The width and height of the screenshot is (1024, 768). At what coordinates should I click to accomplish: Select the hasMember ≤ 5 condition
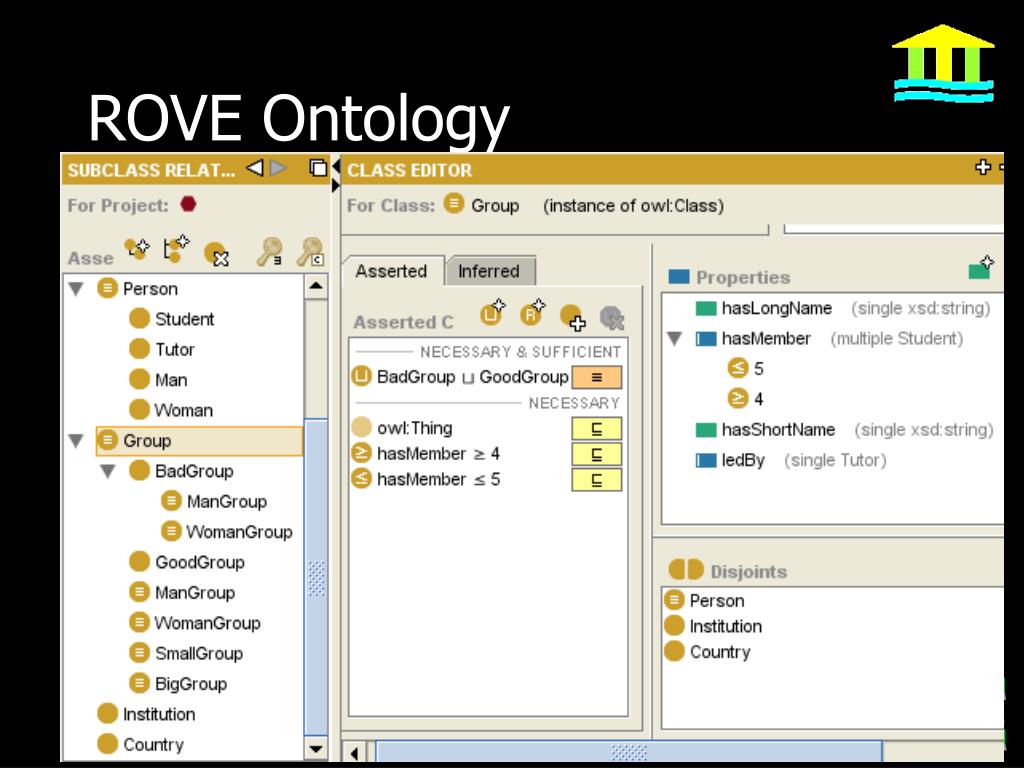(426, 479)
